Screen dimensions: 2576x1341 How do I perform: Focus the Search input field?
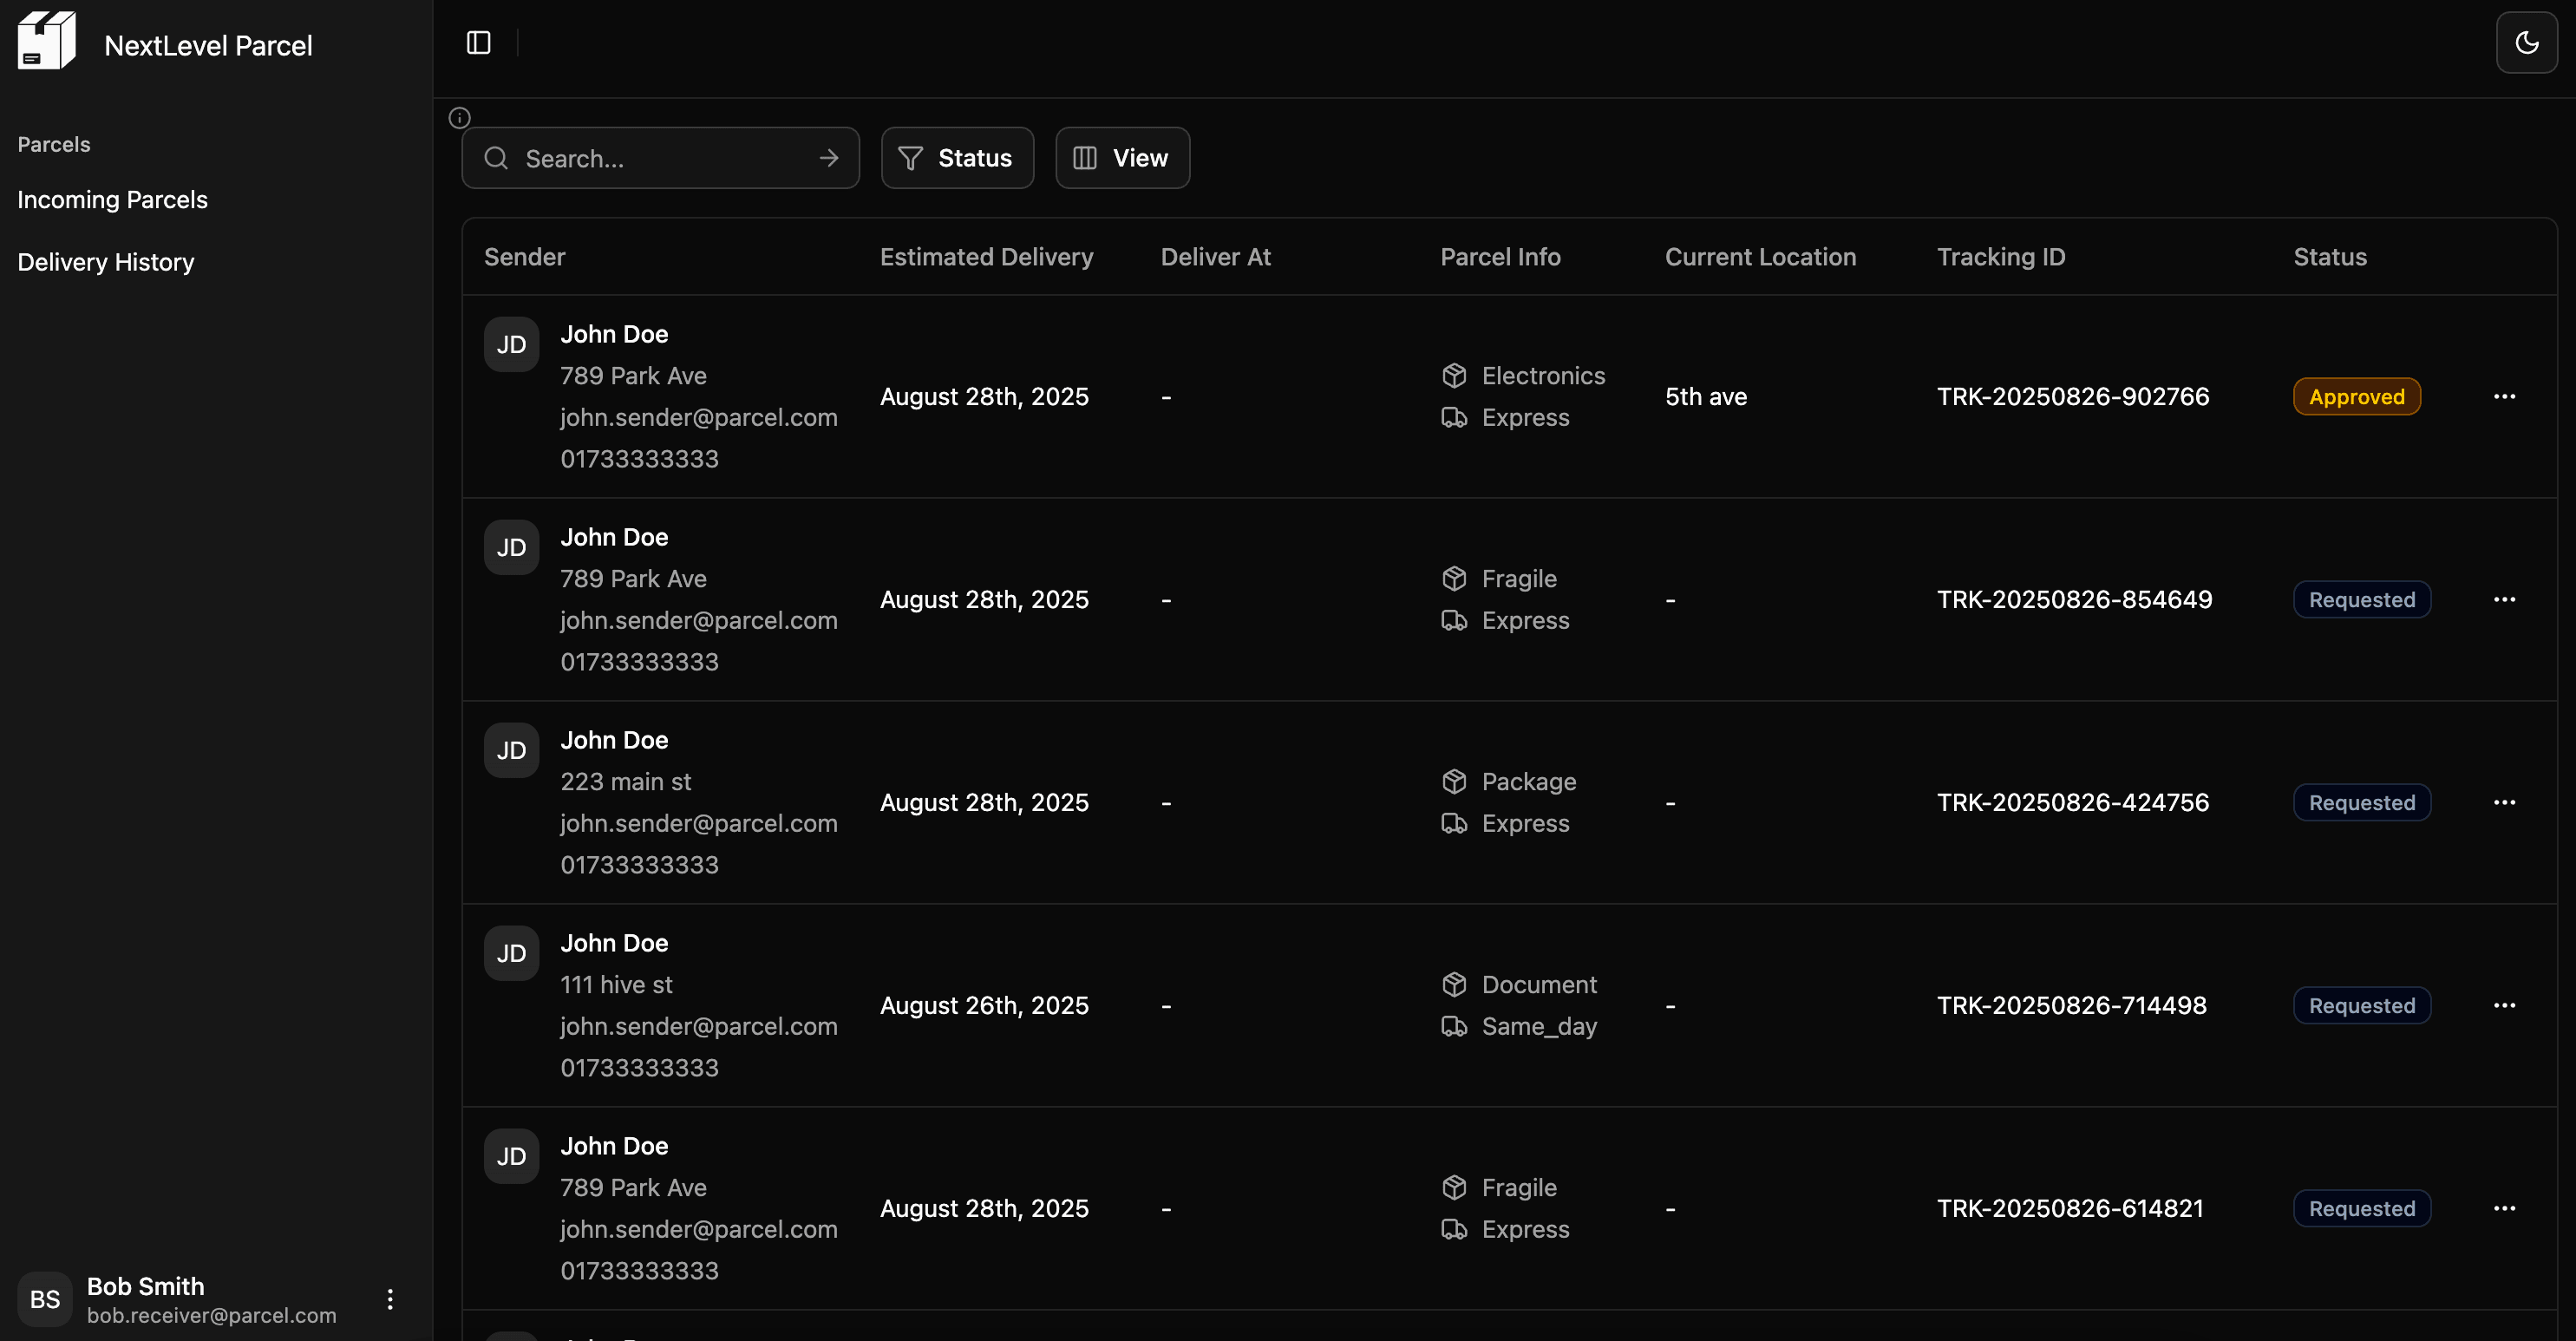pos(660,158)
